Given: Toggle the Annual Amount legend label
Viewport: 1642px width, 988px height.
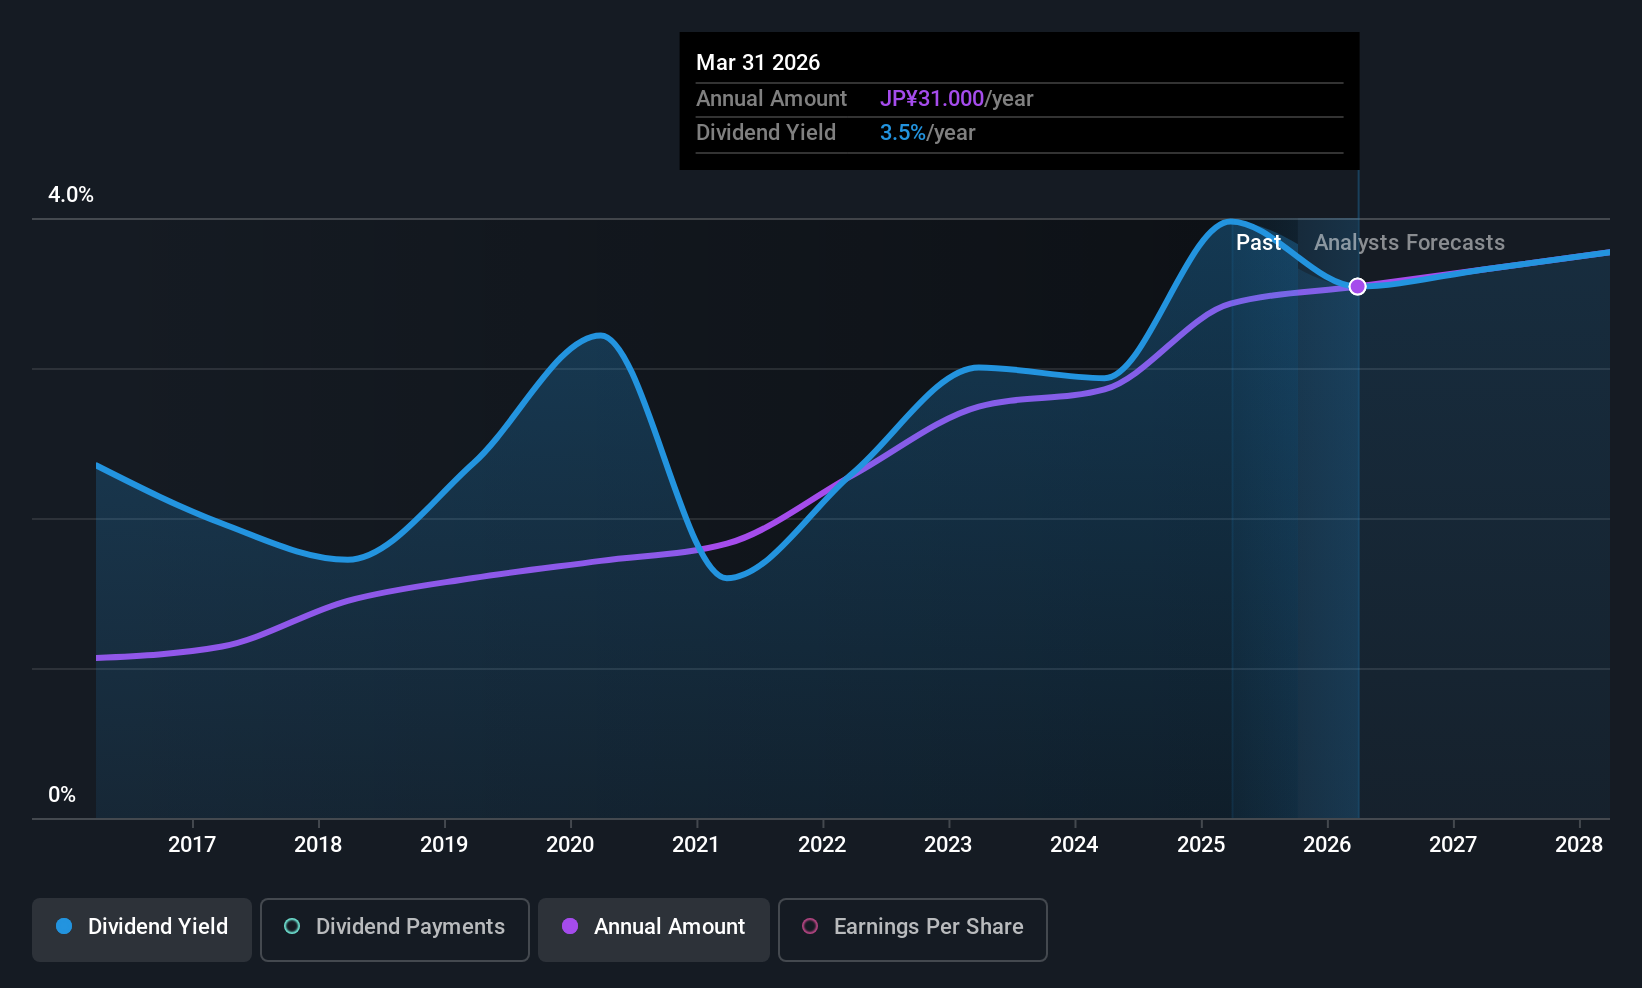Looking at the screenshot, I should tap(669, 927).
